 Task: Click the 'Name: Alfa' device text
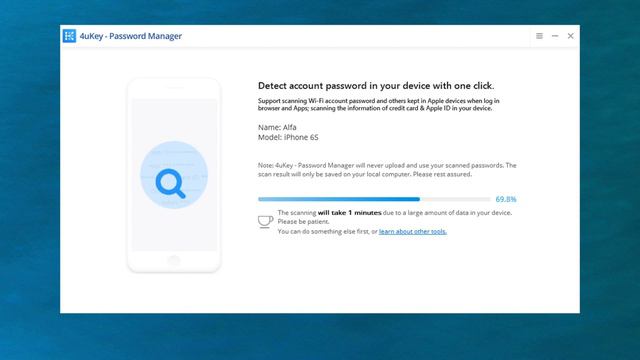[277, 127]
